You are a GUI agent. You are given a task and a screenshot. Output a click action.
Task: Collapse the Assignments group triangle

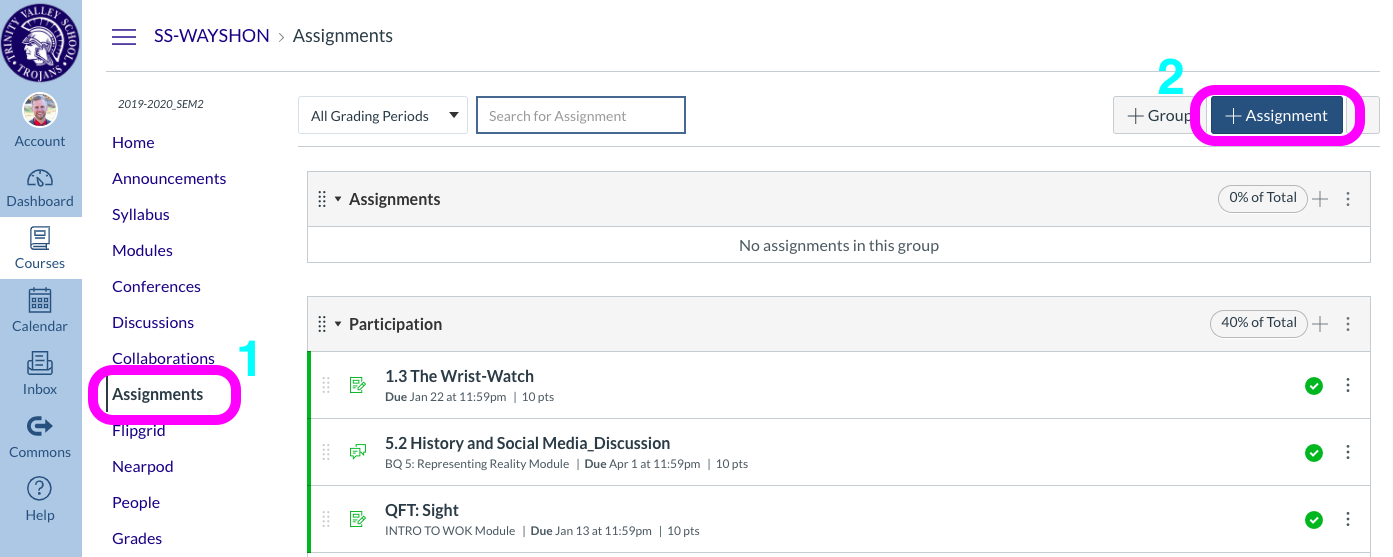click(338, 200)
